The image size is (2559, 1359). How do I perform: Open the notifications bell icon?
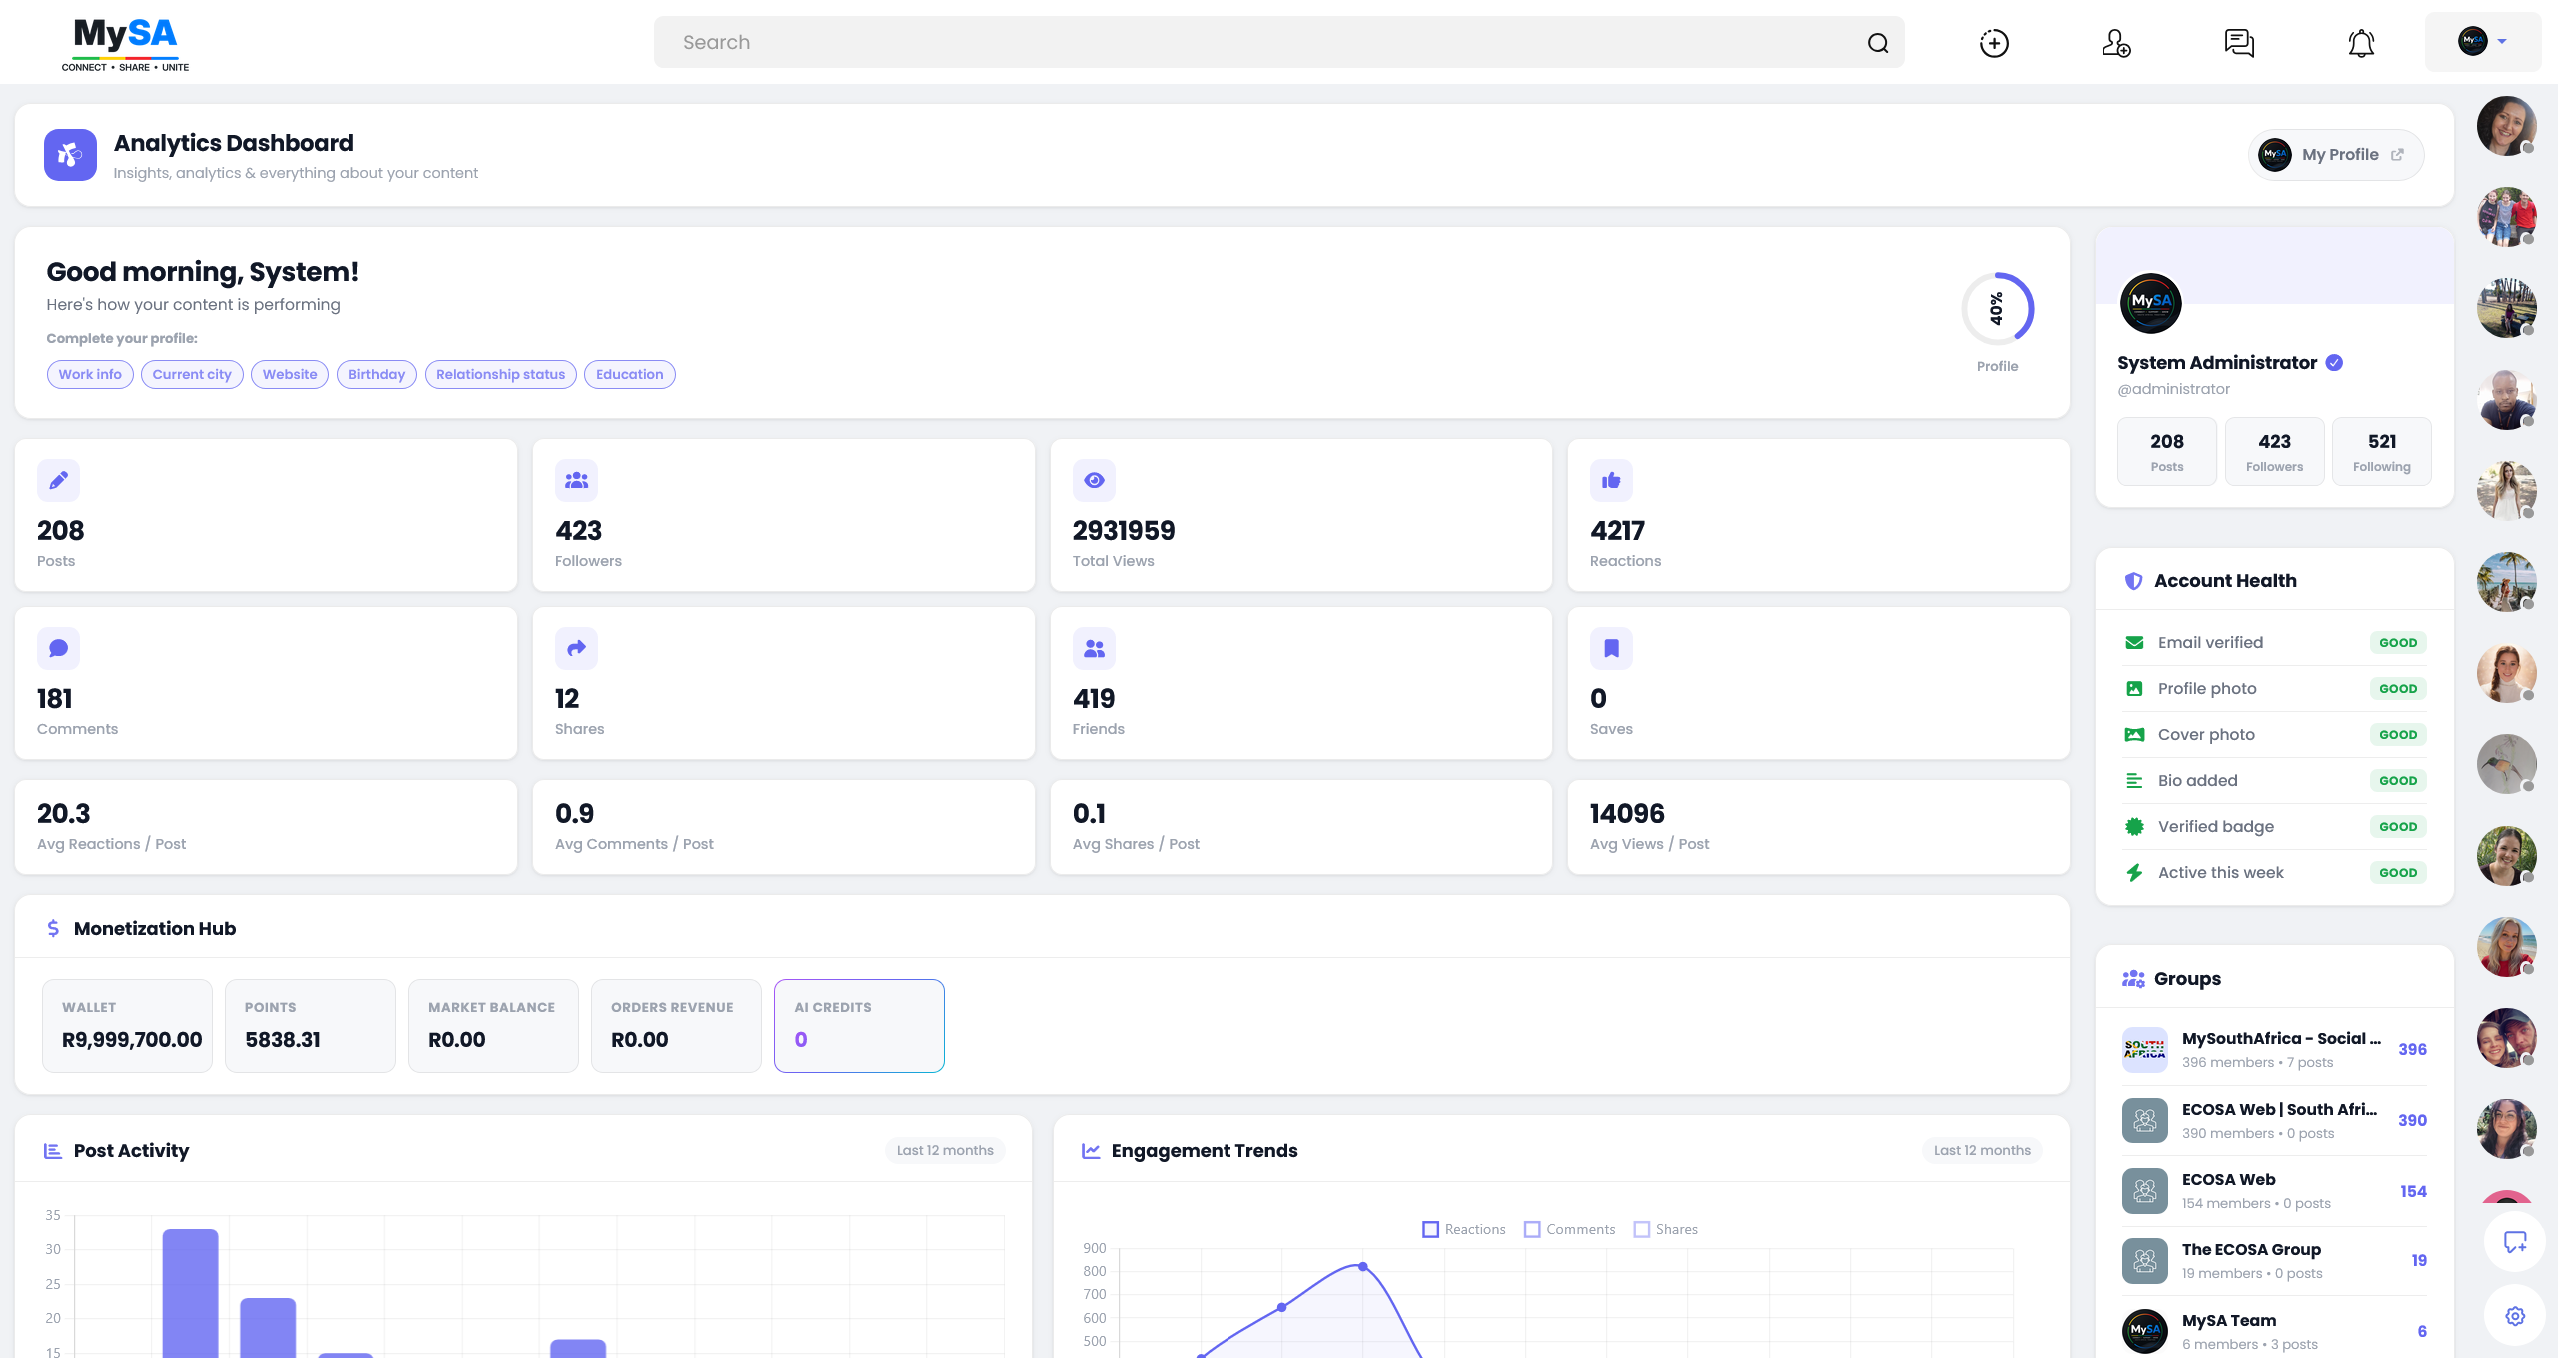(2361, 43)
